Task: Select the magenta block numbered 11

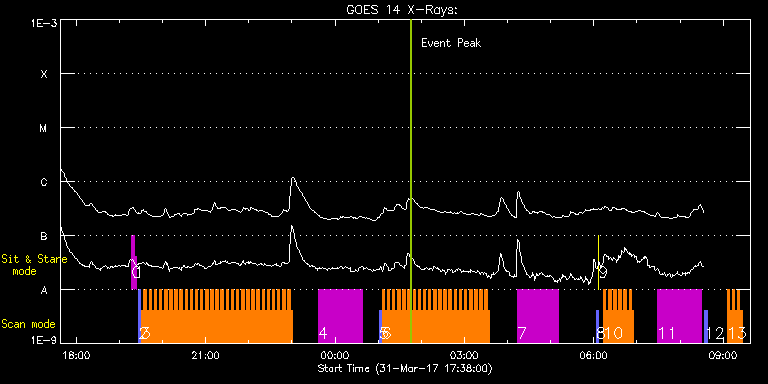Action: pyautogui.click(x=679, y=316)
